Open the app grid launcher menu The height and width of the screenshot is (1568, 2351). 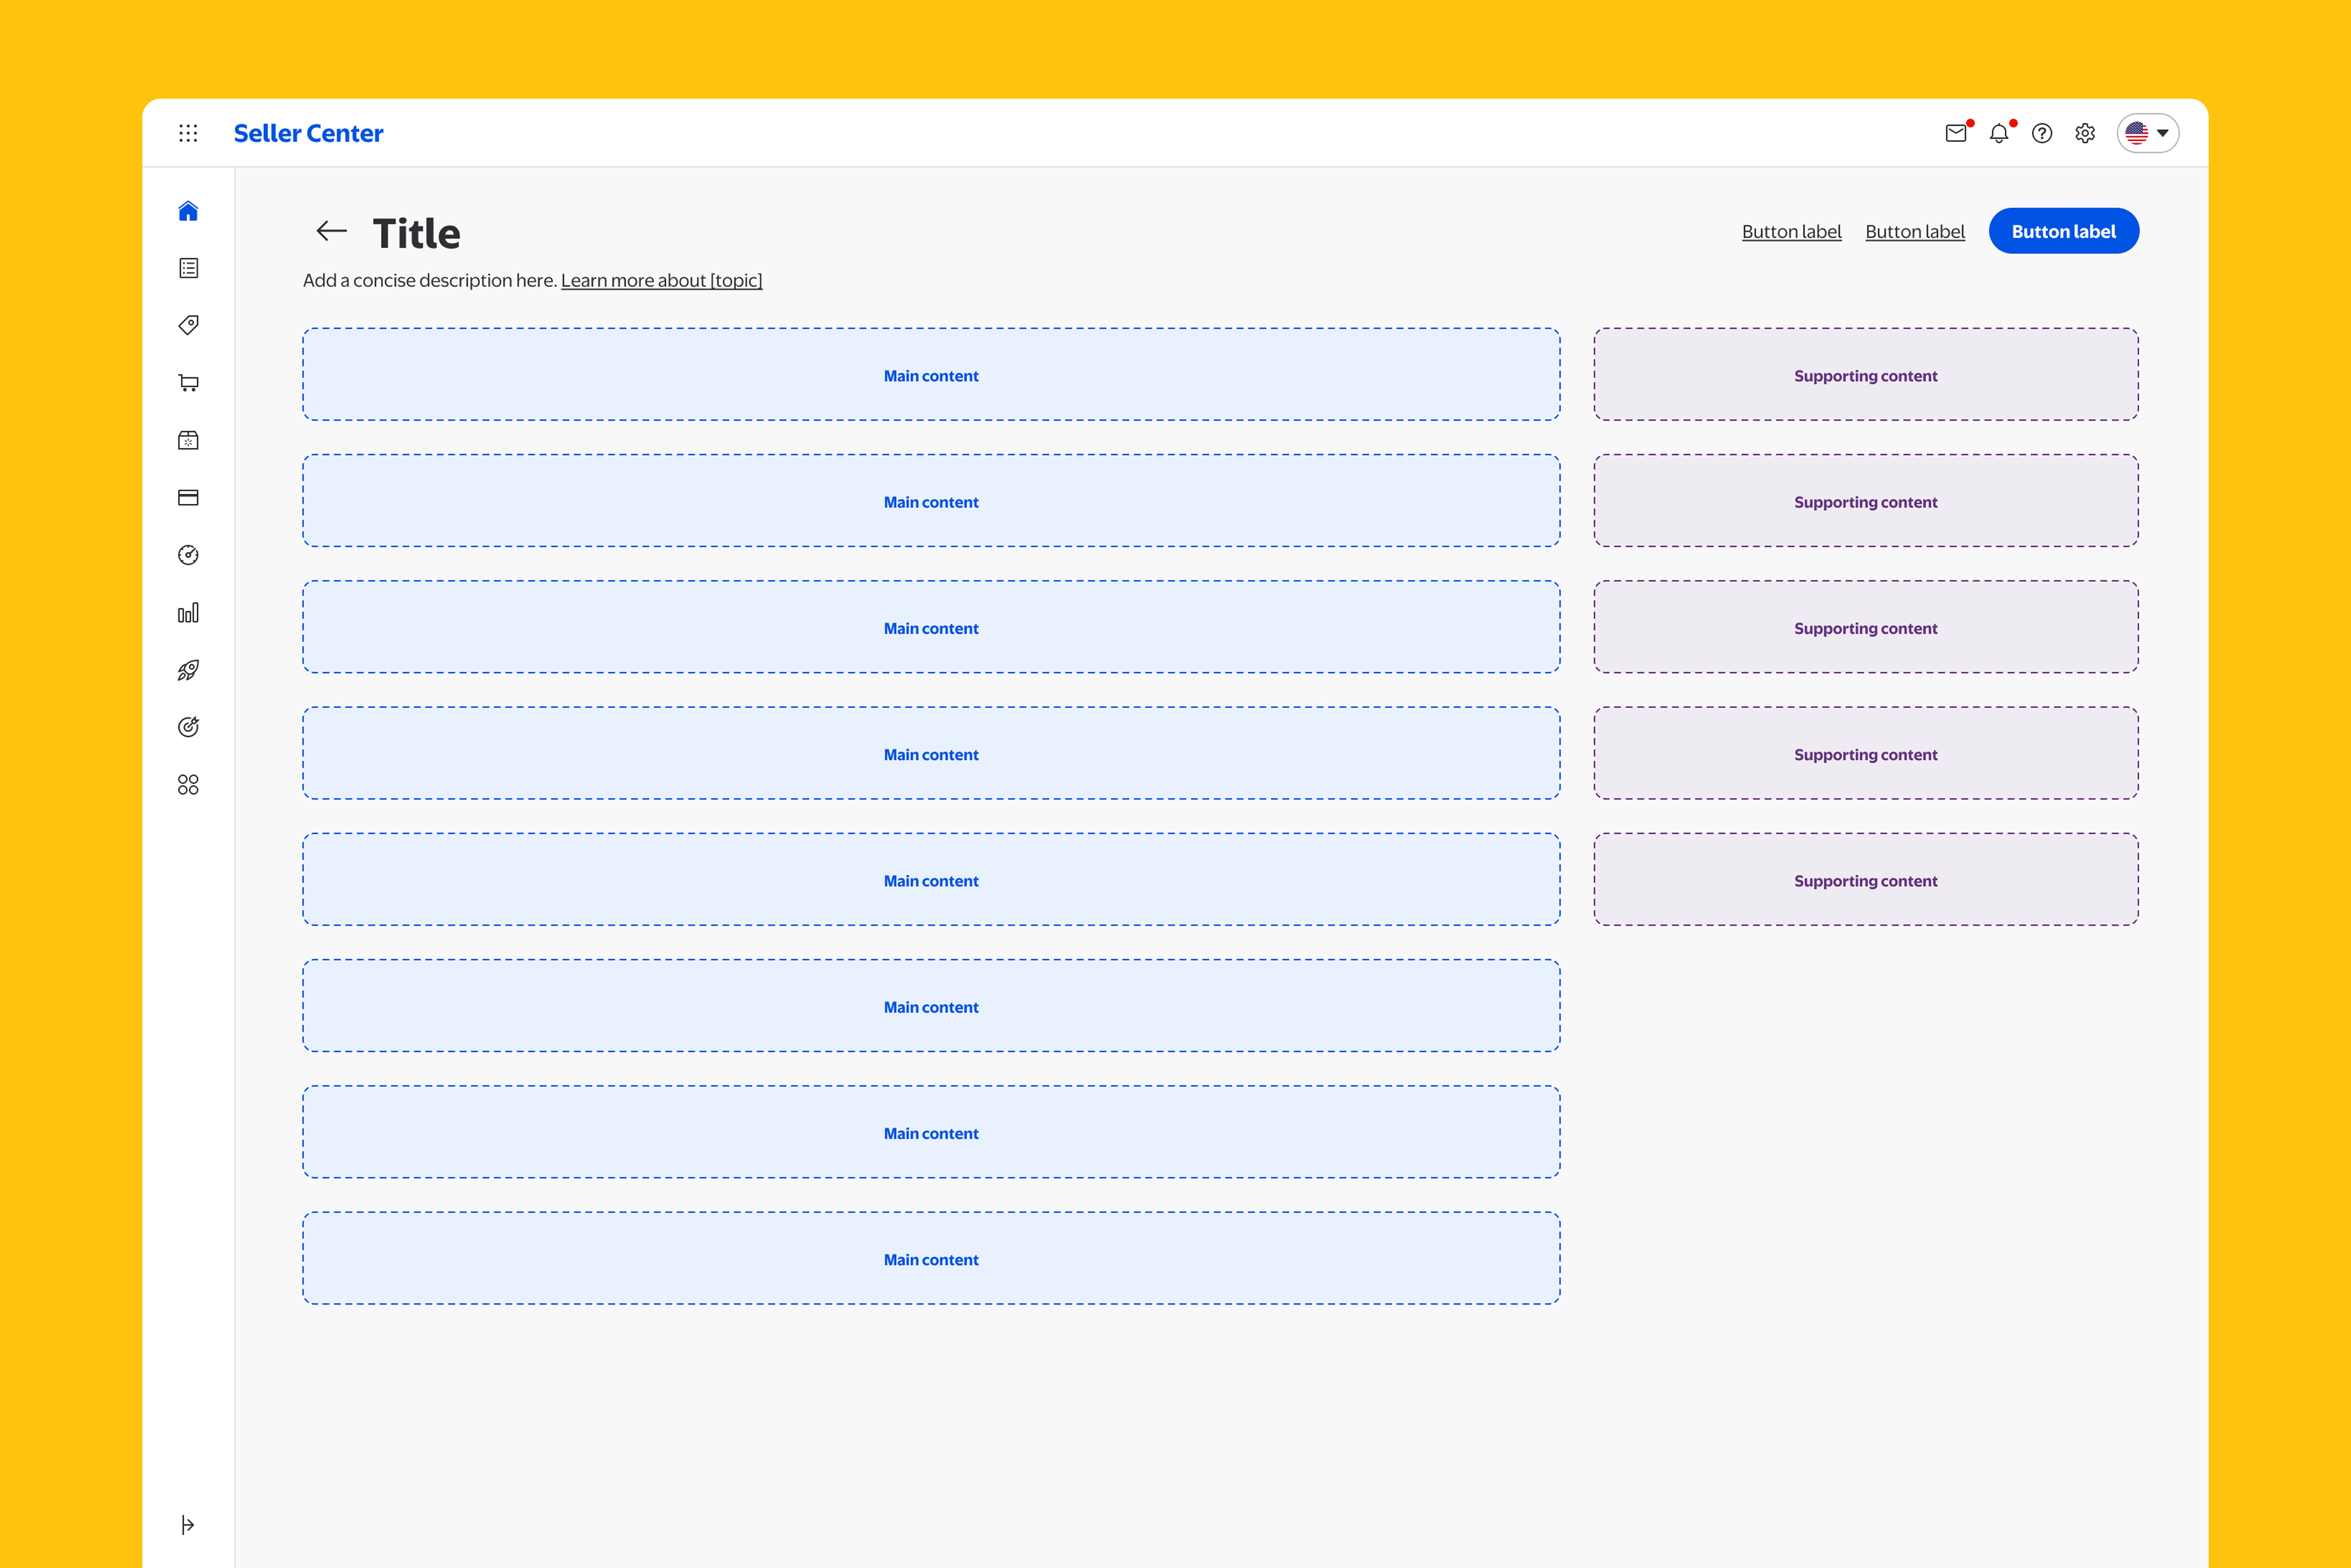(x=188, y=133)
